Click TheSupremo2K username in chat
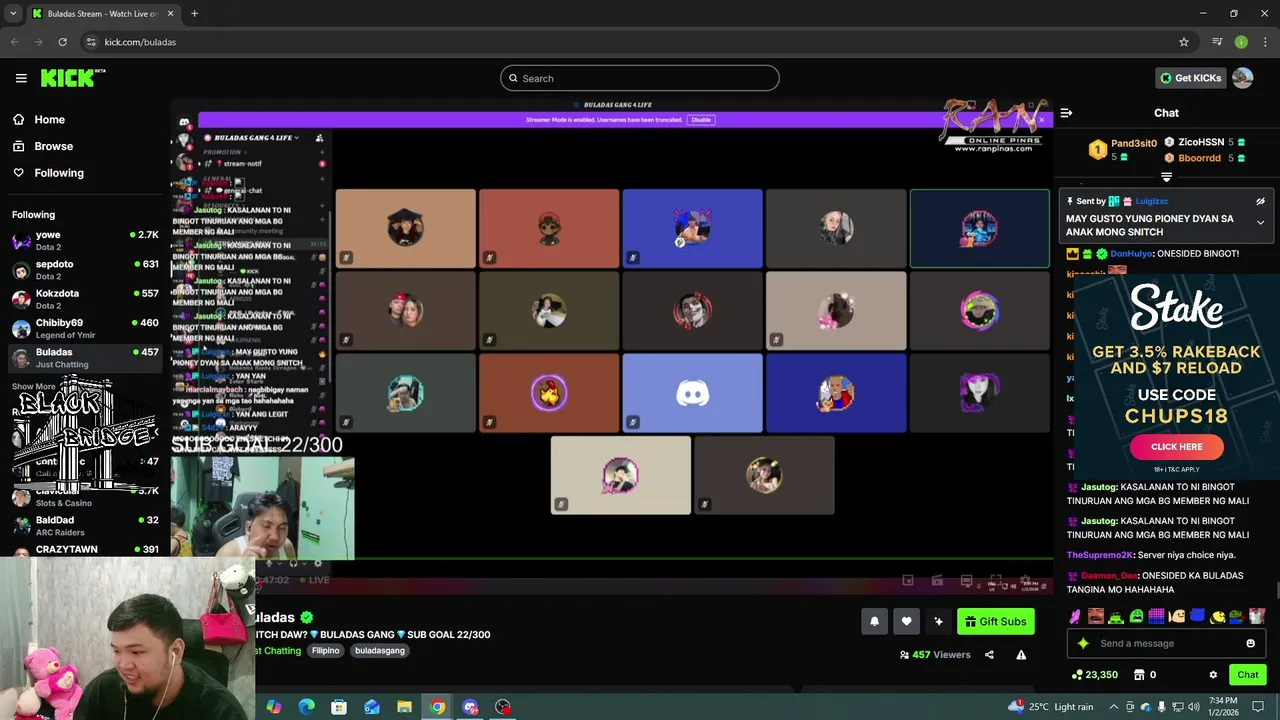This screenshot has width=1280, height=720. [x=1100, y=555]
